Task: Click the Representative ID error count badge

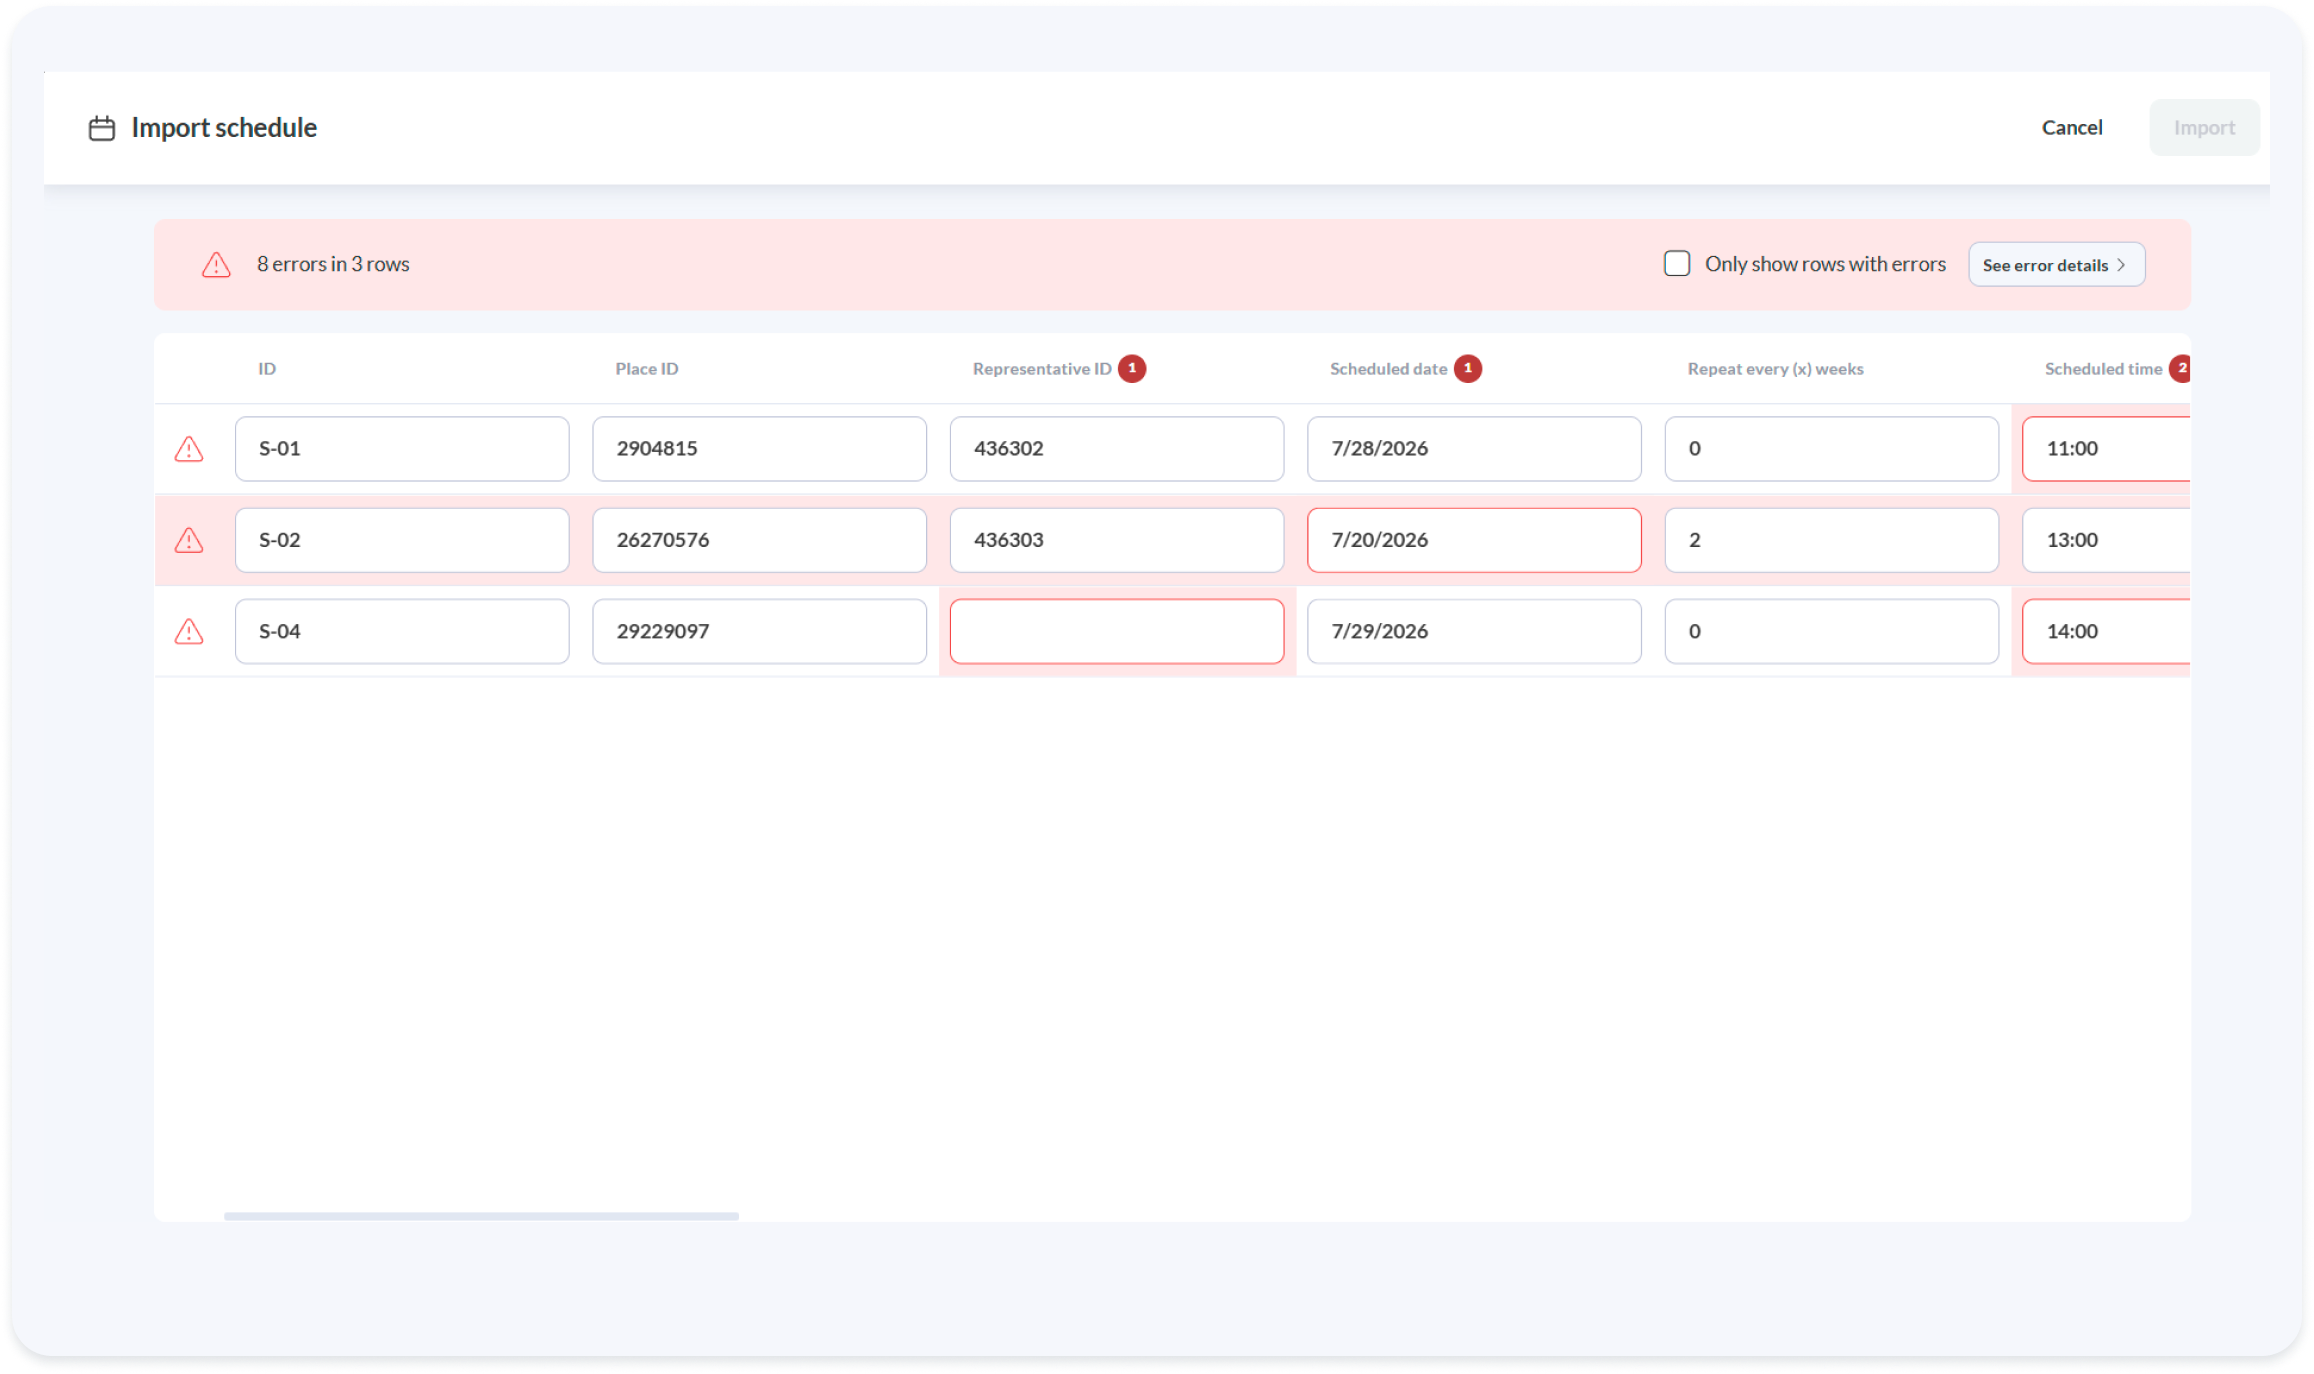Action: [1132, 369]
